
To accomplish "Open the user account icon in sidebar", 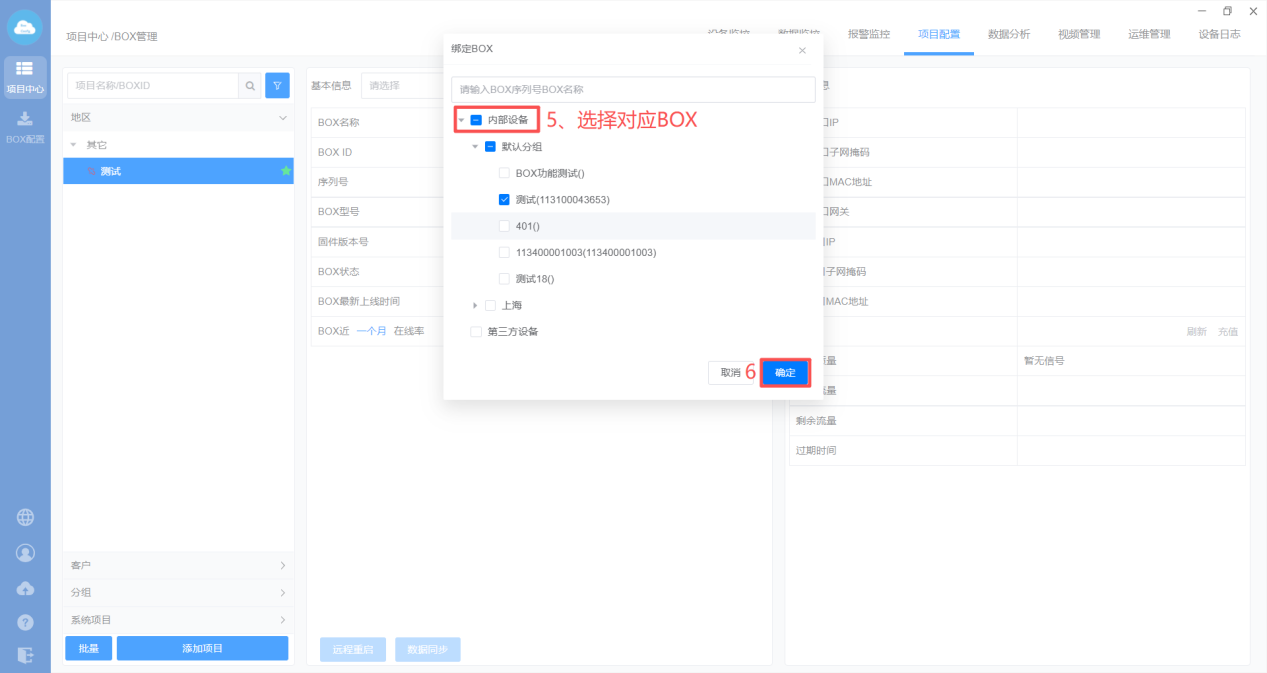I will pos(25,553).
